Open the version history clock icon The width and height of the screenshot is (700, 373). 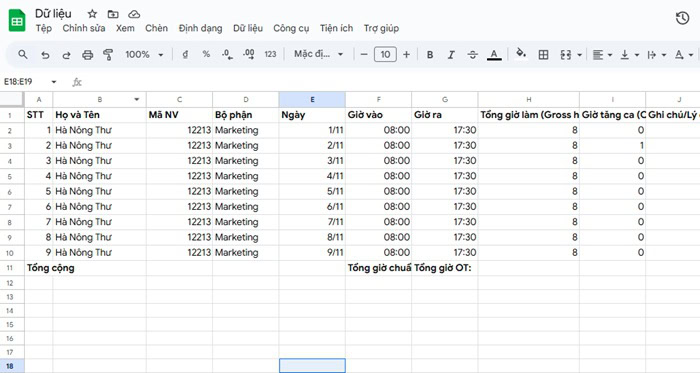[x=682, y=18]
